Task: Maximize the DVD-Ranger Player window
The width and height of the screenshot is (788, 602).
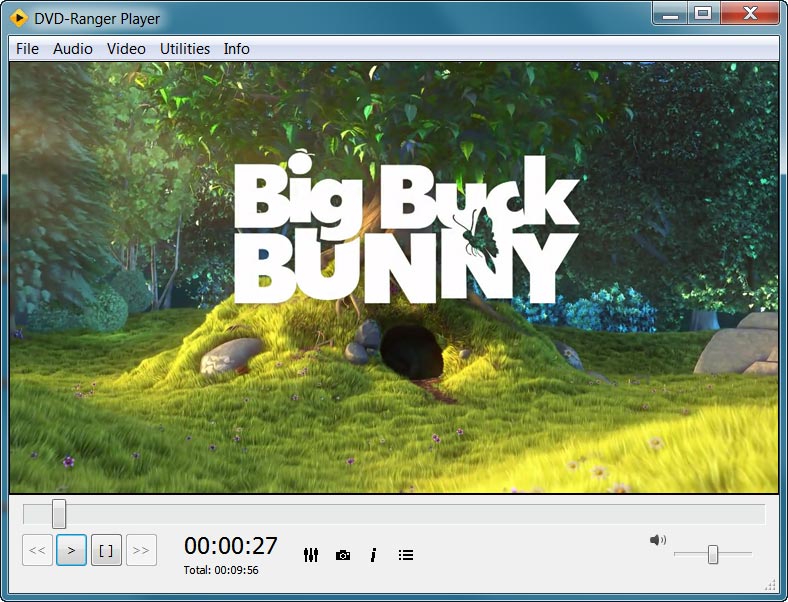Action: click(x=703, y=14)
